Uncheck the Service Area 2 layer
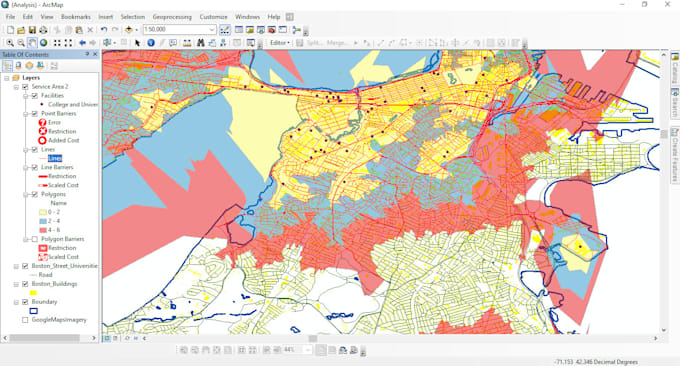 pos(25,87)
